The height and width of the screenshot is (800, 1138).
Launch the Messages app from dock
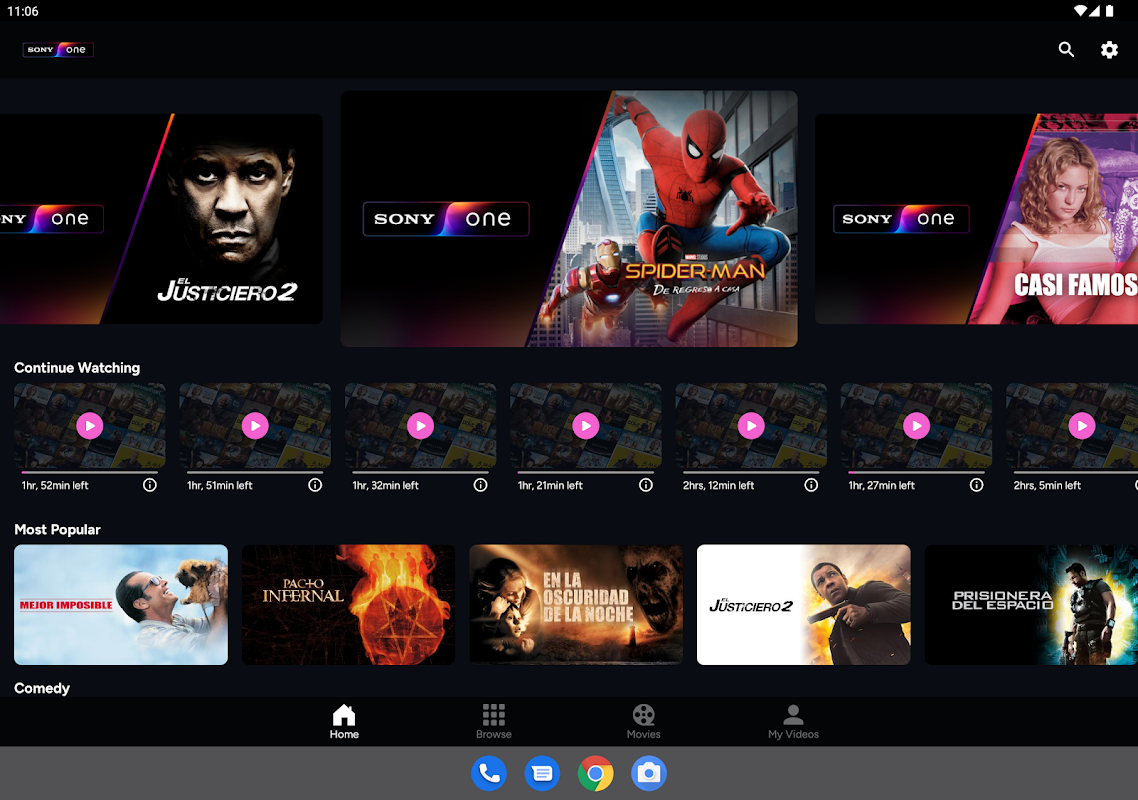click(542, 774)
